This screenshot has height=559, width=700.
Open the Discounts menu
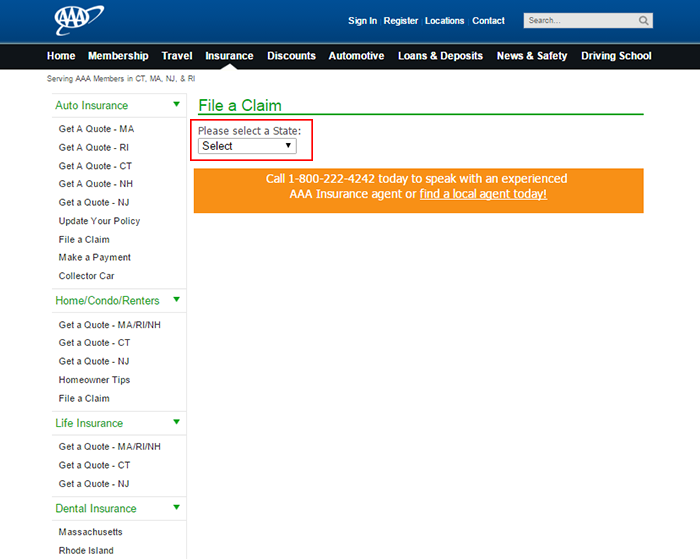pyautogui.click(x=291, y=56)
